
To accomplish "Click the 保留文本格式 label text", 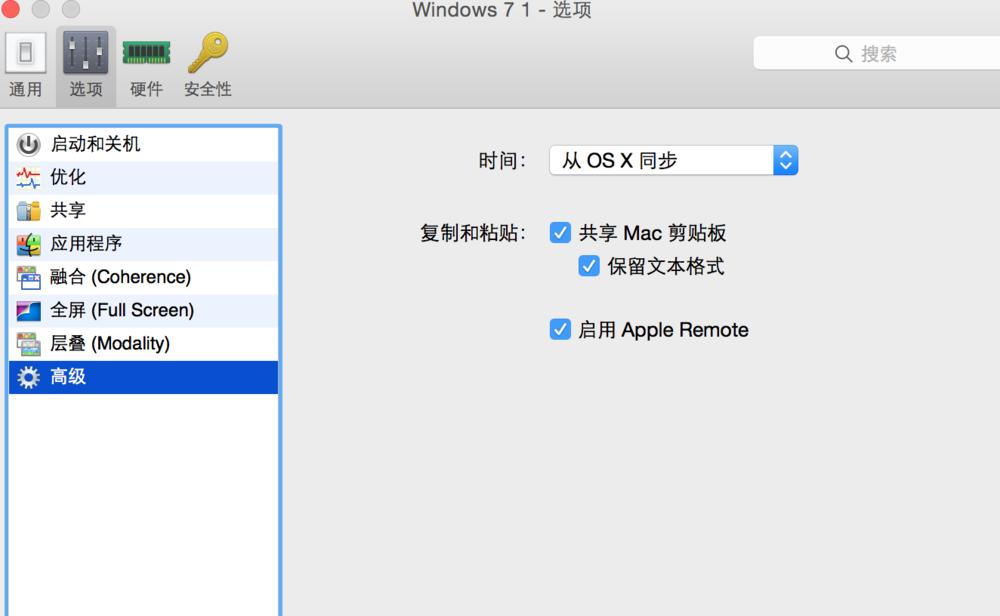I will point(666,266).
